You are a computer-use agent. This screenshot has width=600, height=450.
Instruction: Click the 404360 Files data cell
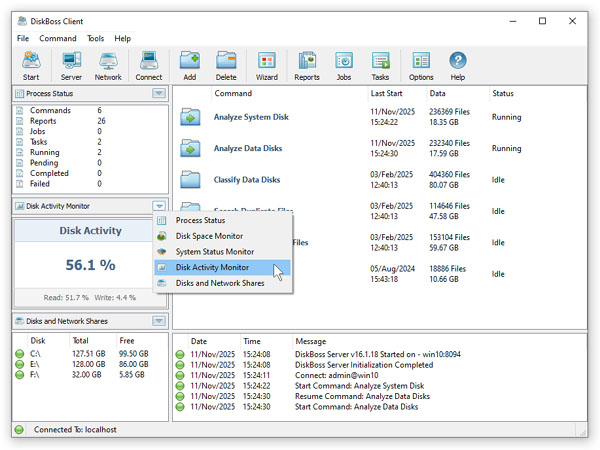click(449, 174)
